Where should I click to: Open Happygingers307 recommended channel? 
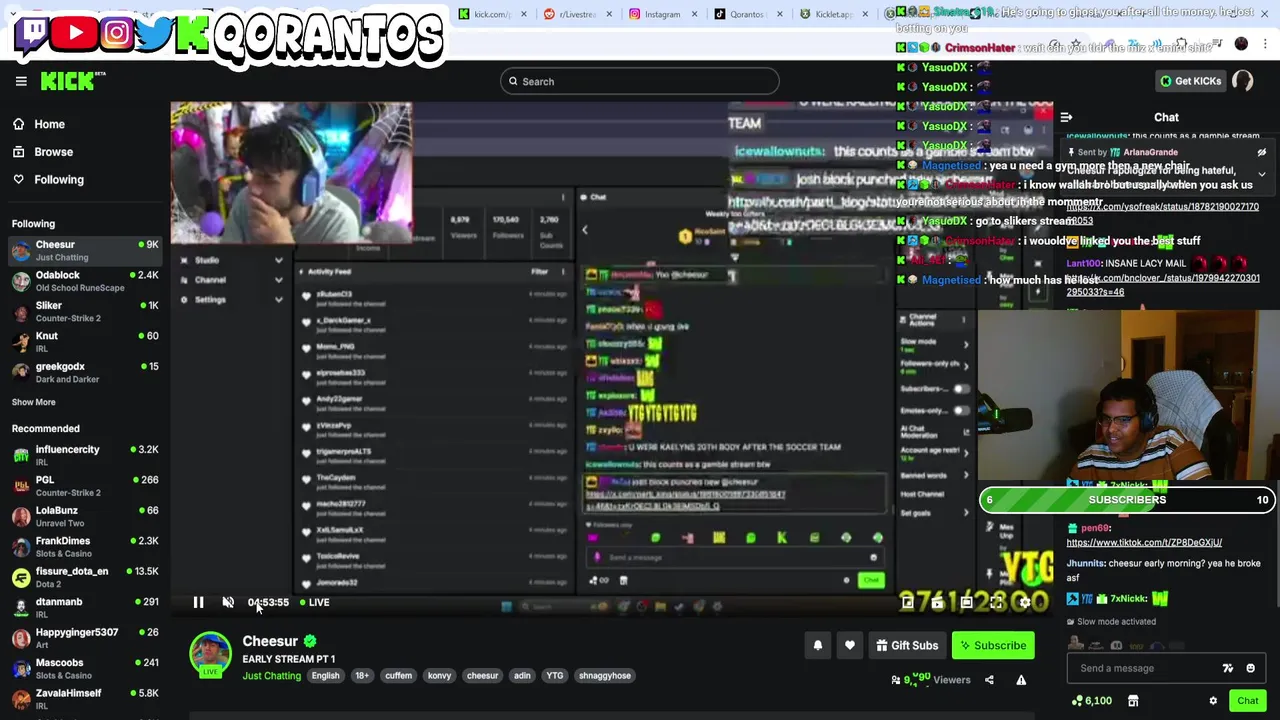(85, 638)
